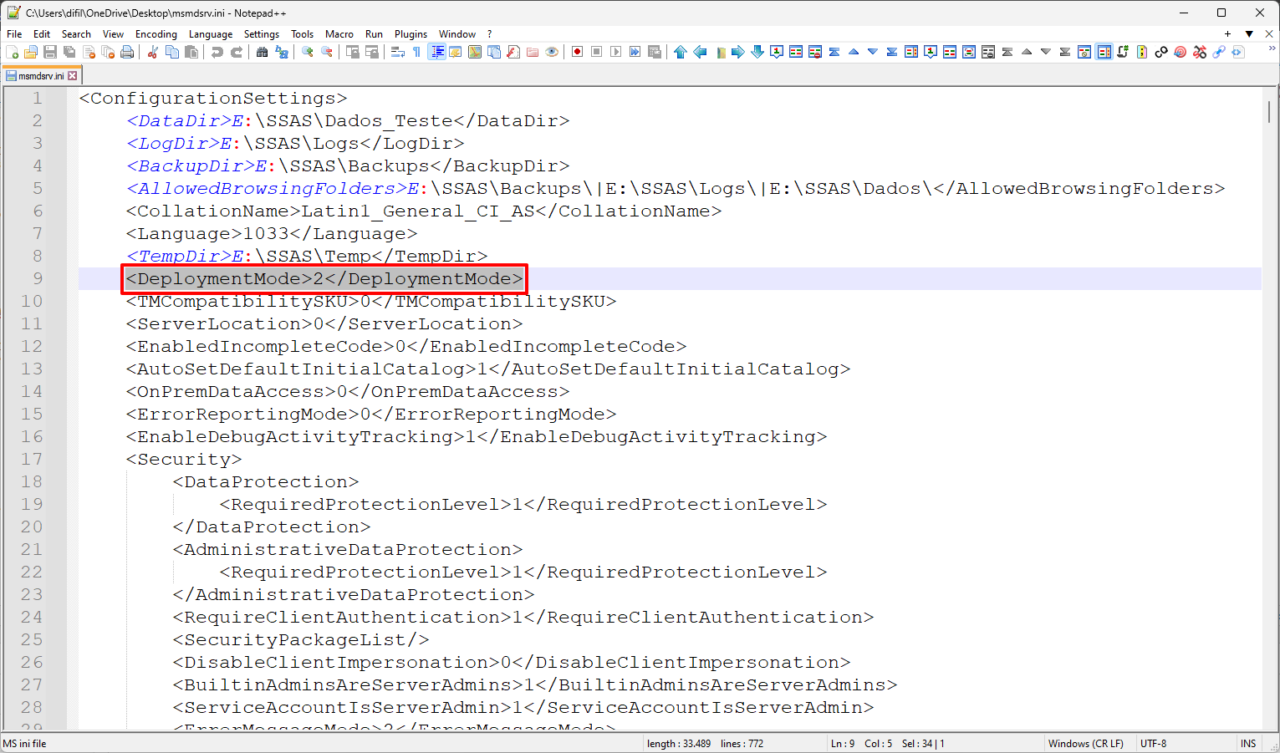Screen dimensions: 1280x753
Task: Create a new file using the toolbar icon
Action: (14, 52)
